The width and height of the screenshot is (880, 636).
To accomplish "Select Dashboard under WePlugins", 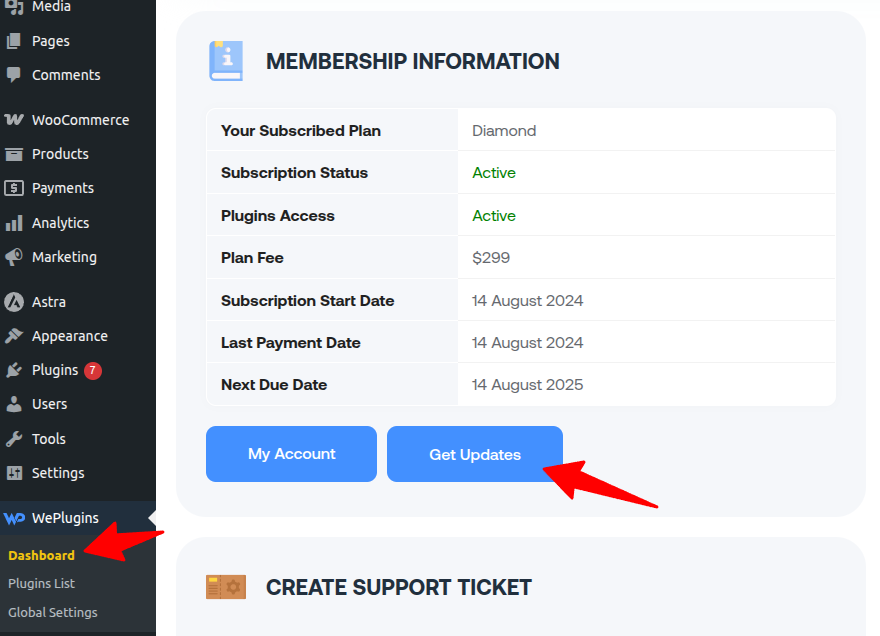I will [42, 555].
